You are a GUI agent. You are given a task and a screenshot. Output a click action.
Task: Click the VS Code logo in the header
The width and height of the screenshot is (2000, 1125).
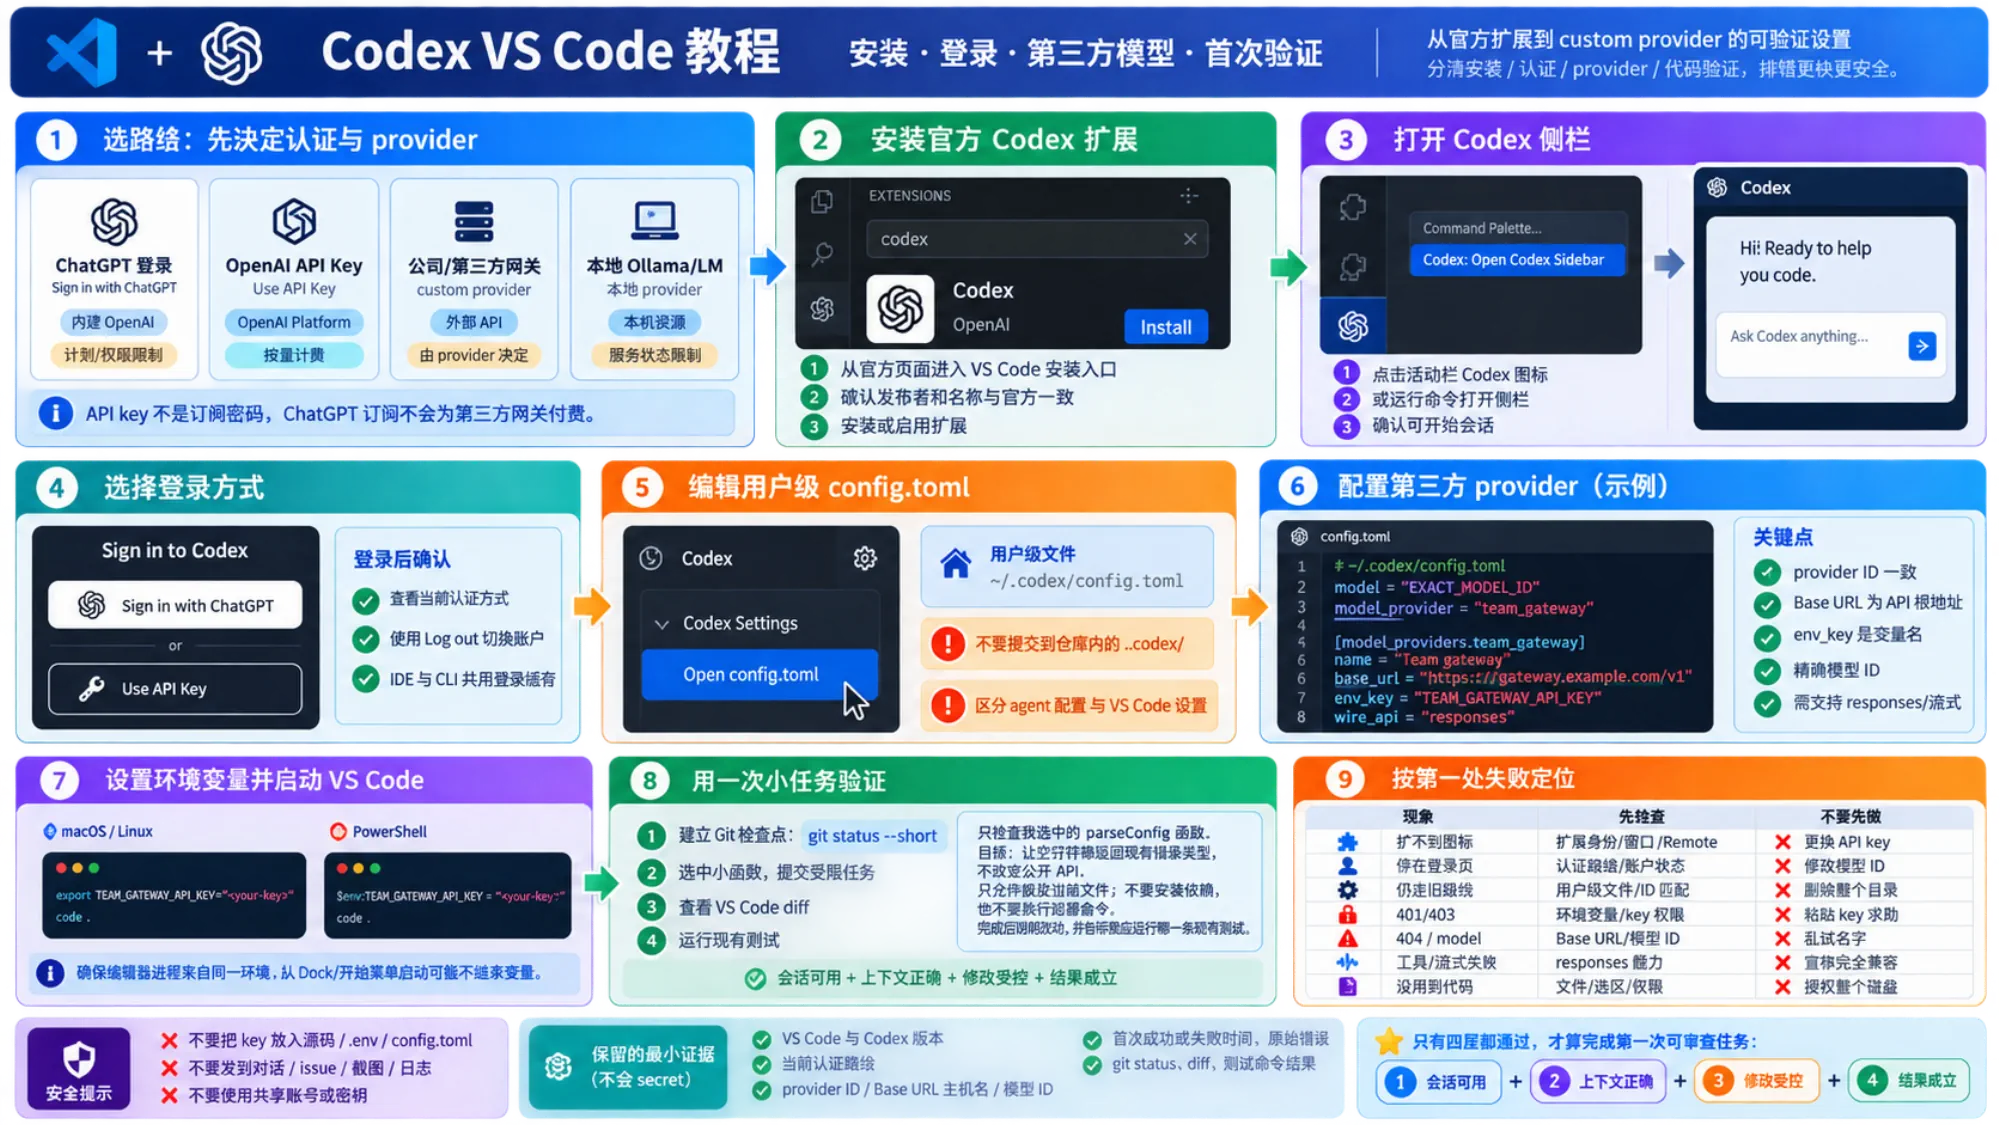tap(82, 52)
